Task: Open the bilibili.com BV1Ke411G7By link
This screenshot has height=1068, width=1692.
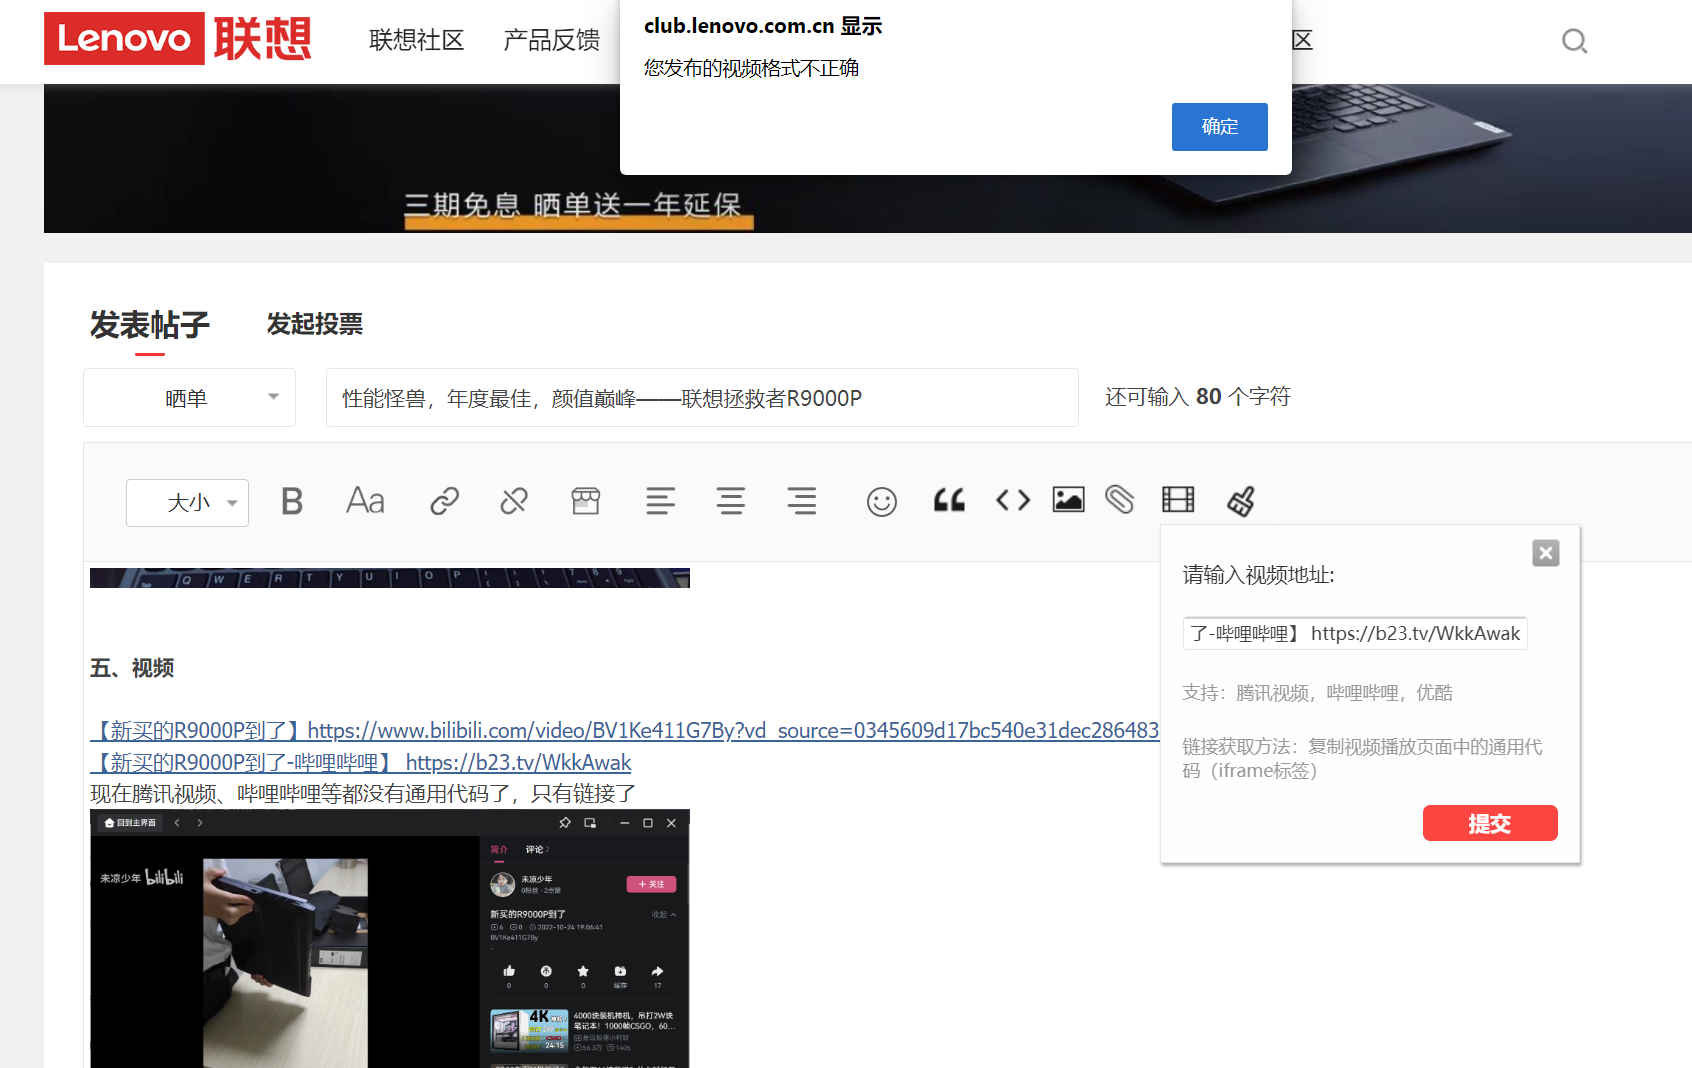Action: pyautogui.click(x=625, y=731)
